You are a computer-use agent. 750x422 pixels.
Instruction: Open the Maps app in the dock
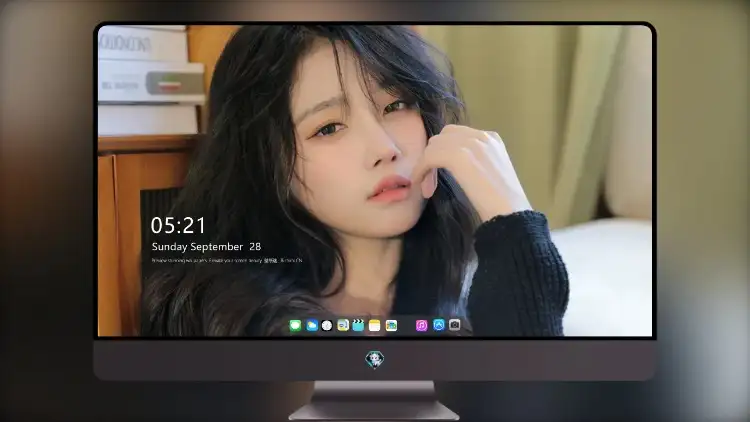click(x=391, y=326)
